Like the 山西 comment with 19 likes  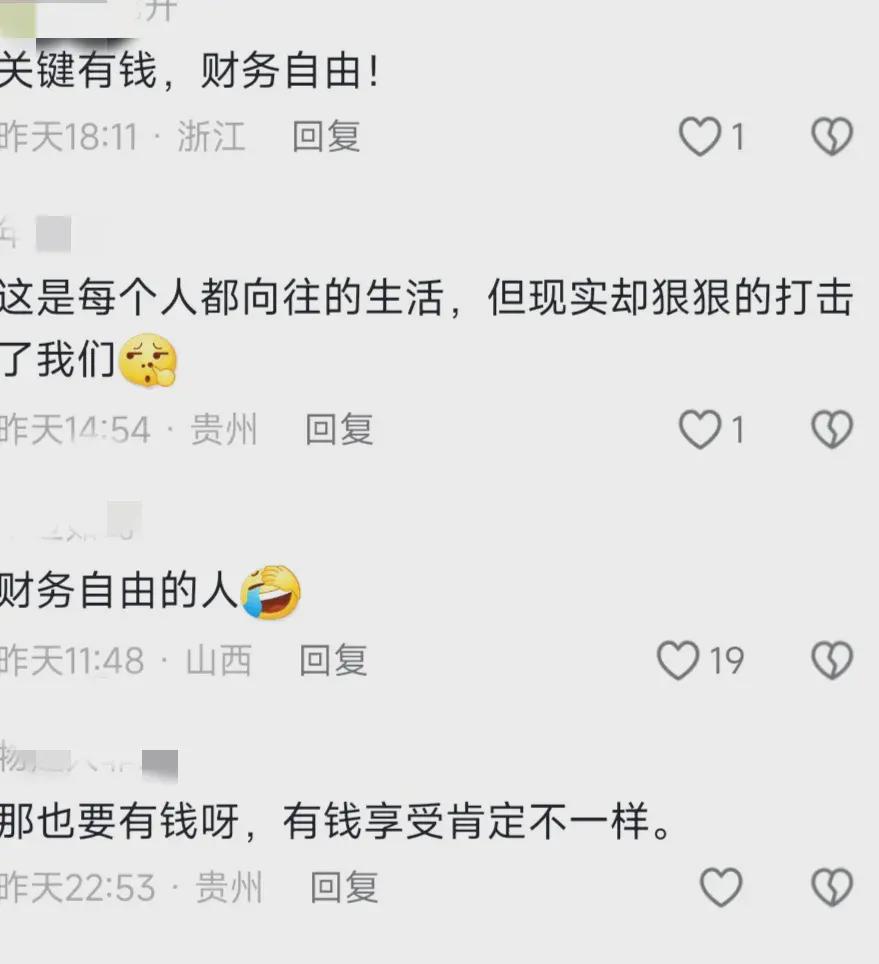pyautogui.click(x=678, y=660)
